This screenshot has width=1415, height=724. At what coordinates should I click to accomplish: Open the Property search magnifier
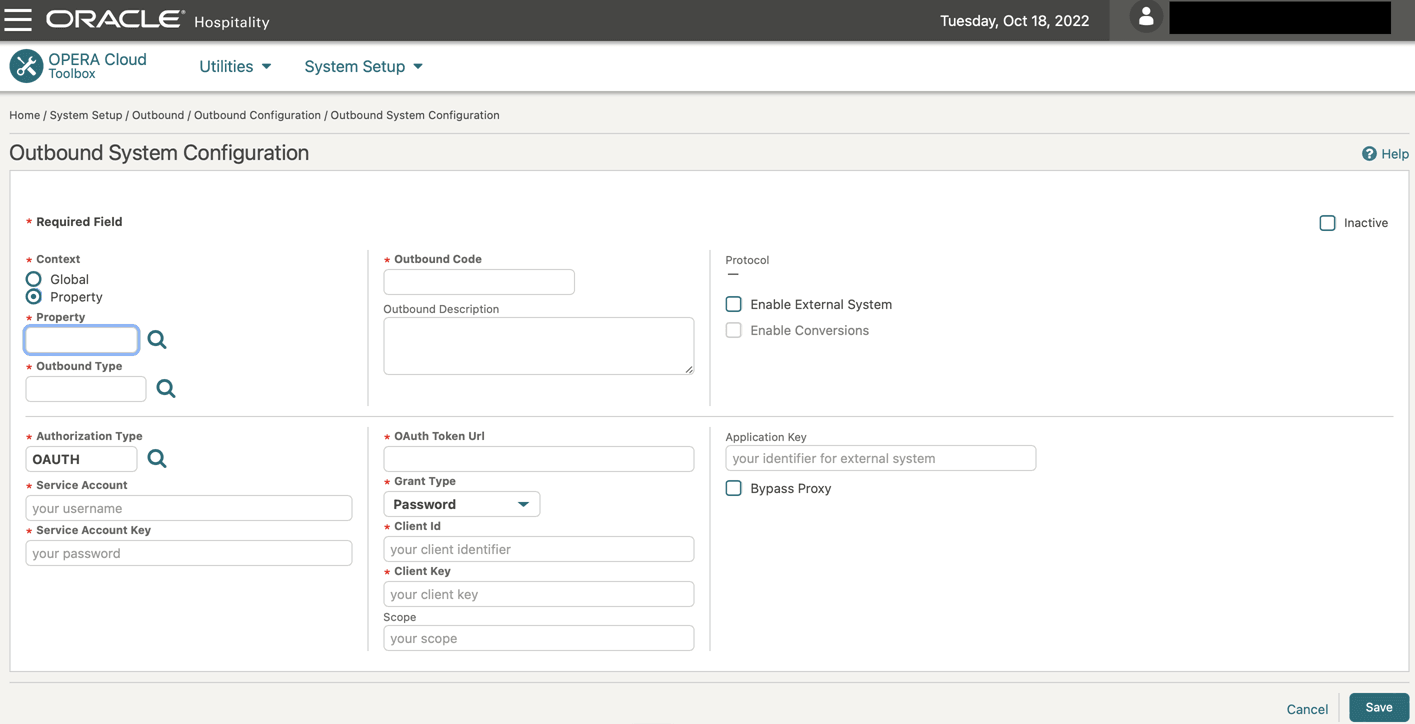[157, 339]
